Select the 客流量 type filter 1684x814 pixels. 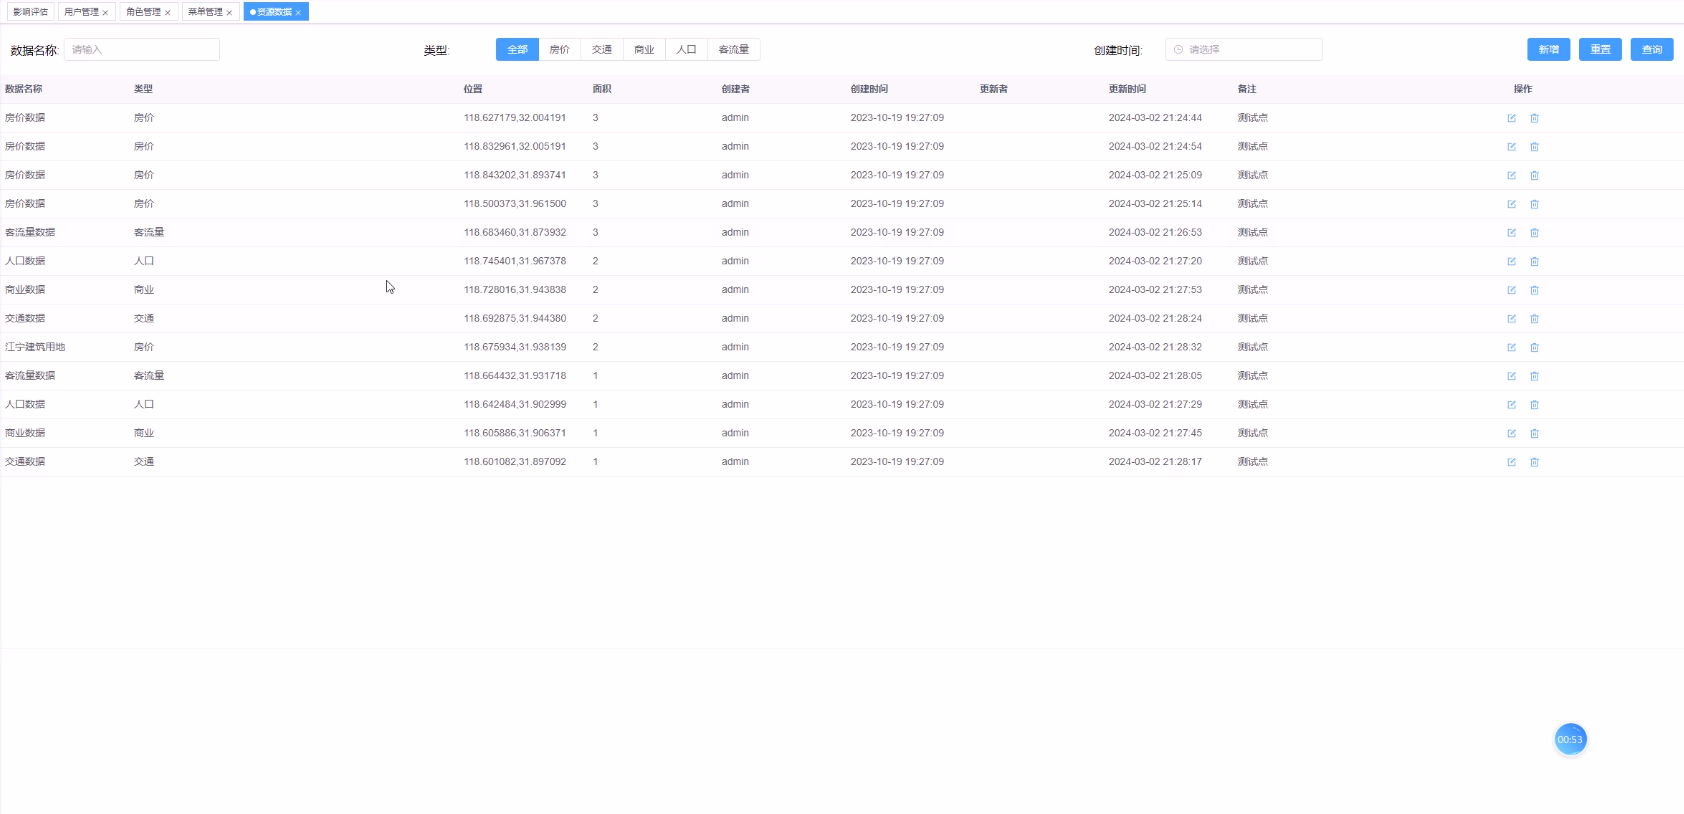click(733, 50)
